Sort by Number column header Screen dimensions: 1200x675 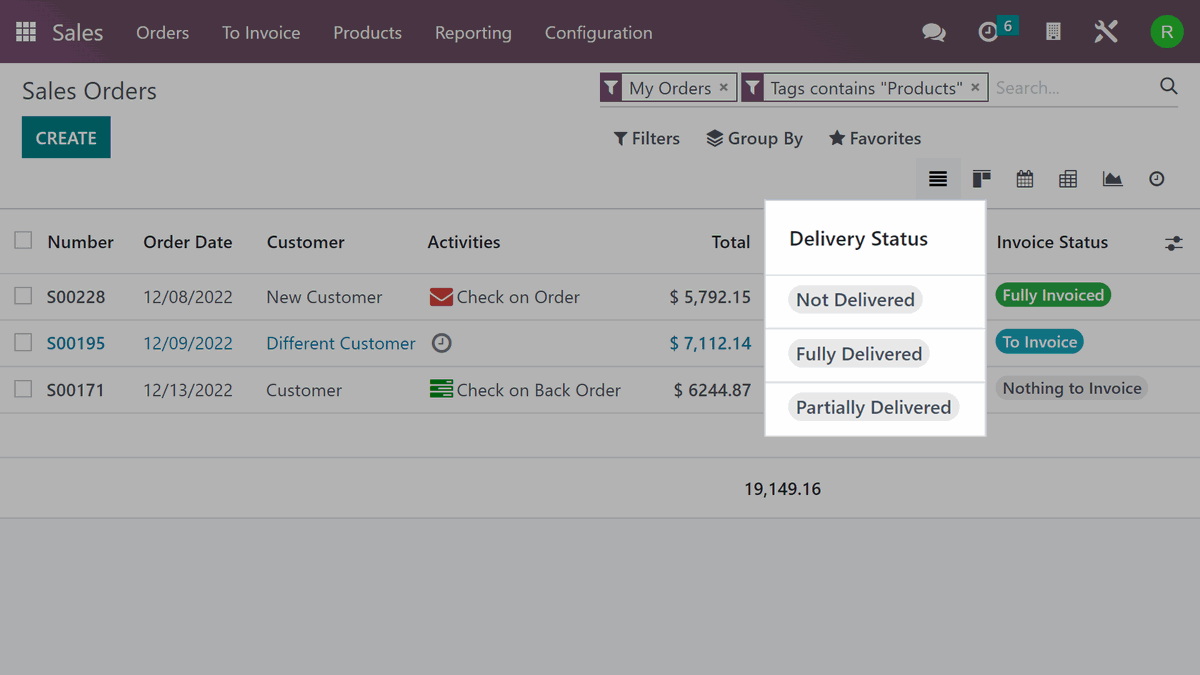pos(80,242)
